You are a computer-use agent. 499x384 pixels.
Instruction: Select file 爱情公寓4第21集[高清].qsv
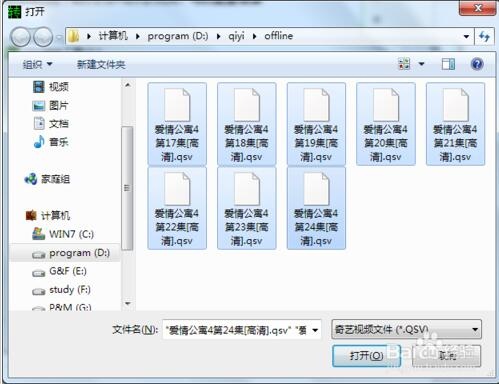pyautogui.click(x=455, y=124)
